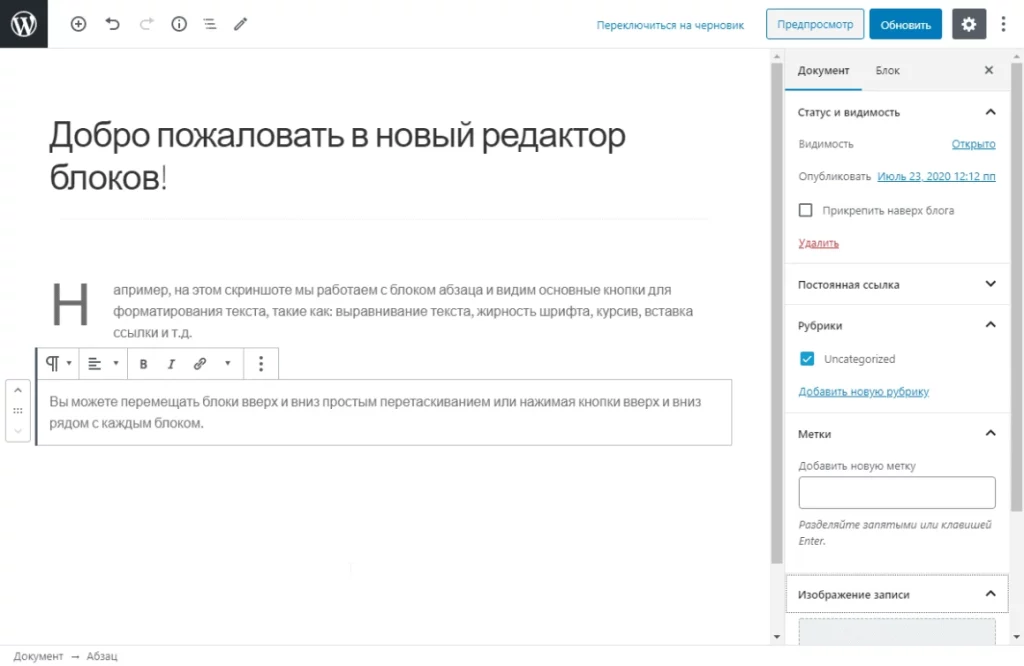Click the Добавить новую рубрику link

[x=861, y=391]
